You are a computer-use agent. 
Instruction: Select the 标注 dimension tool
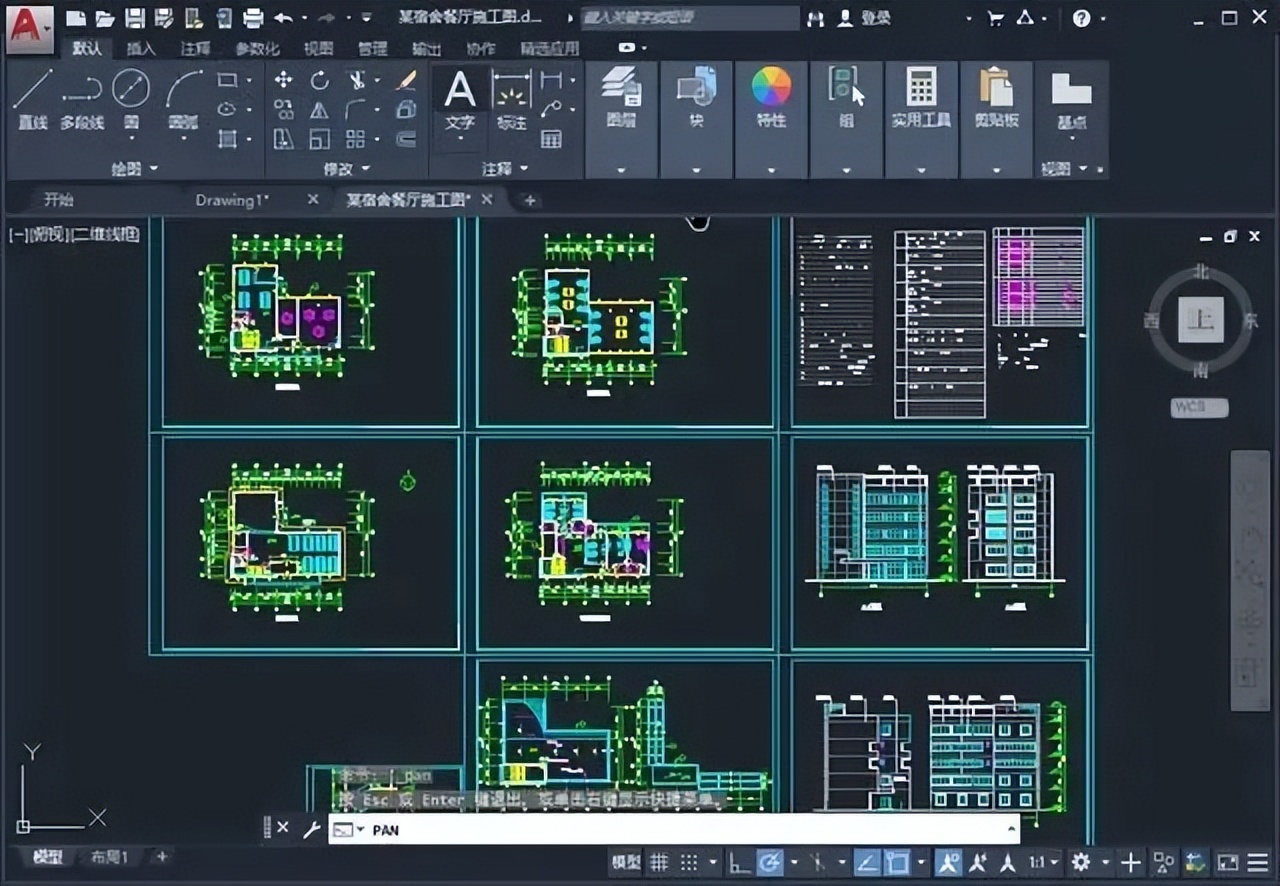click(x=510, y=95)
